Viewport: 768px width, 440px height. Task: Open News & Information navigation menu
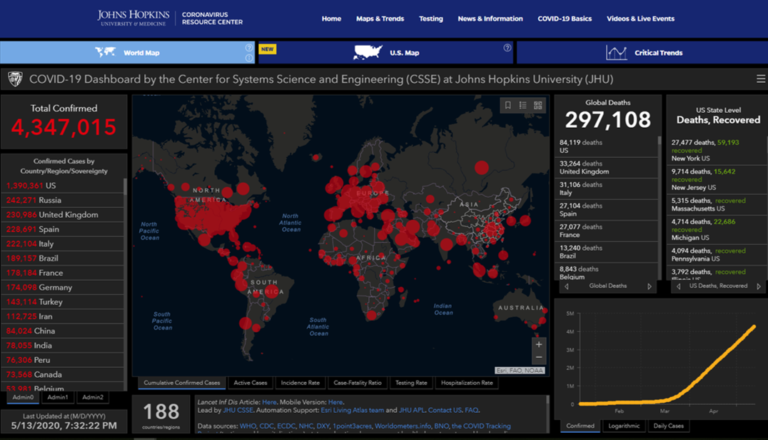pyautogui.click(x=490, y=19)
